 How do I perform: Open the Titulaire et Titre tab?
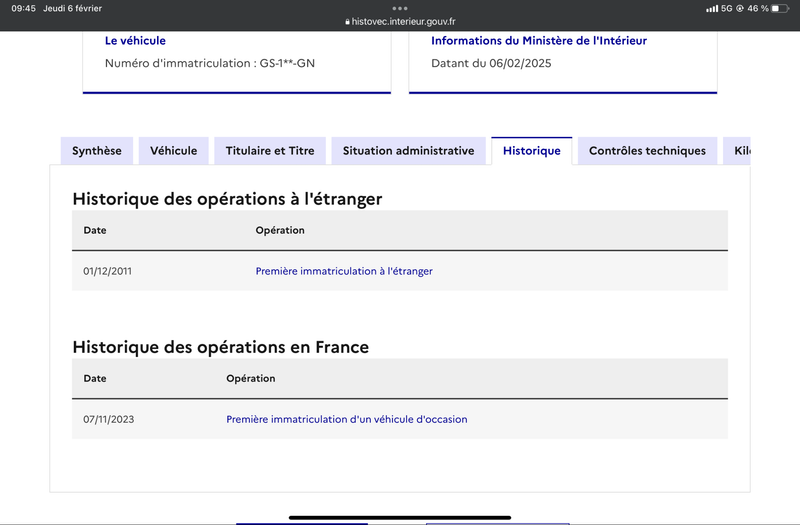click(x=270, y=151)
